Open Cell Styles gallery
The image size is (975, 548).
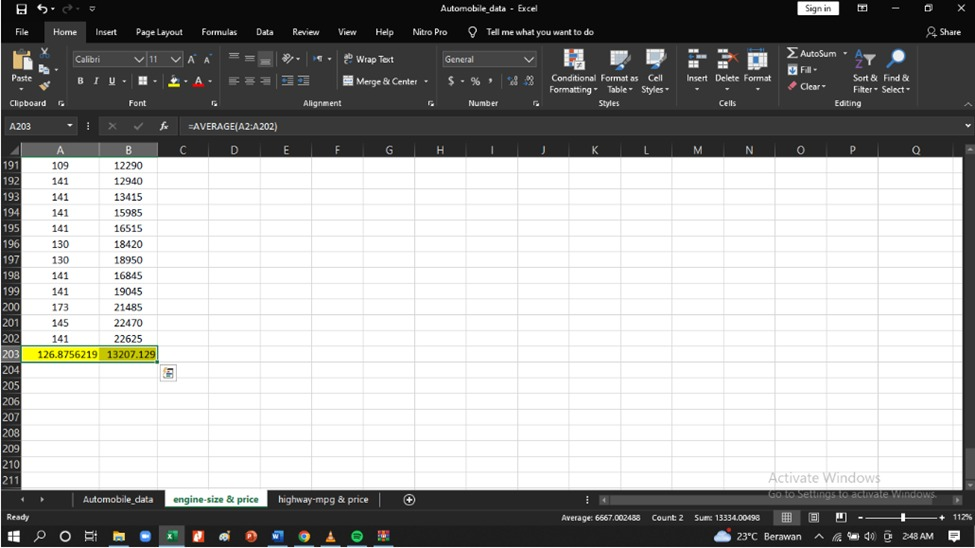pyautogui.click(x=655, y=72)
